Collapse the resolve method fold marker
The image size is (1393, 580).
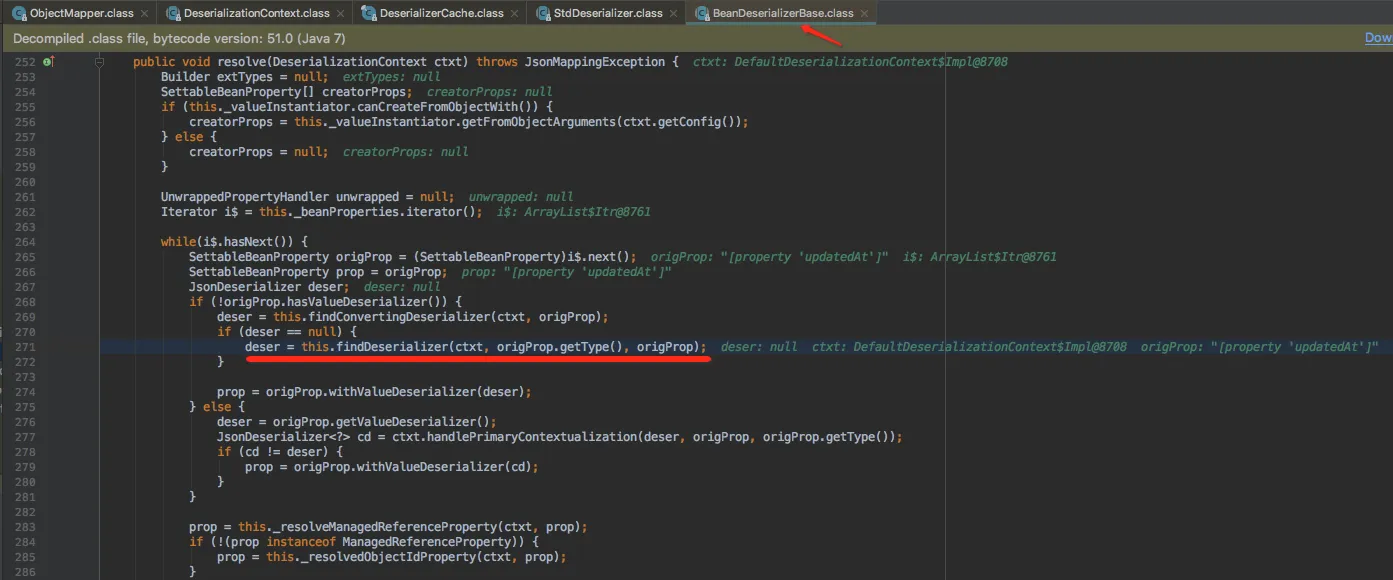[100, 62]
